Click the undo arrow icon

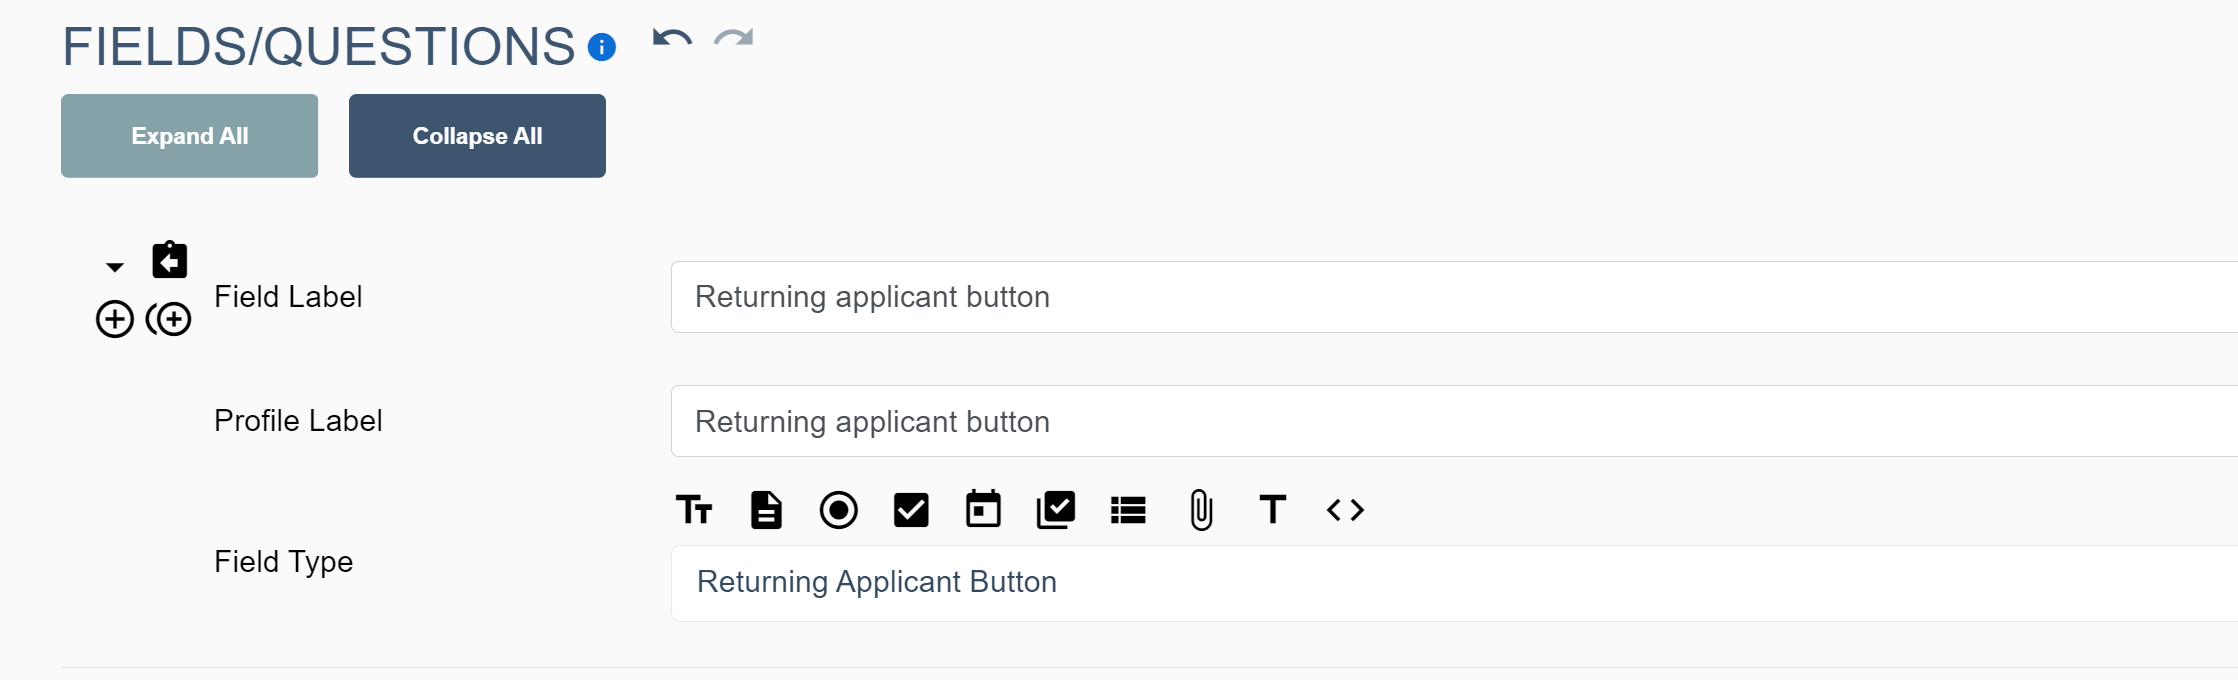click(672, 39)
